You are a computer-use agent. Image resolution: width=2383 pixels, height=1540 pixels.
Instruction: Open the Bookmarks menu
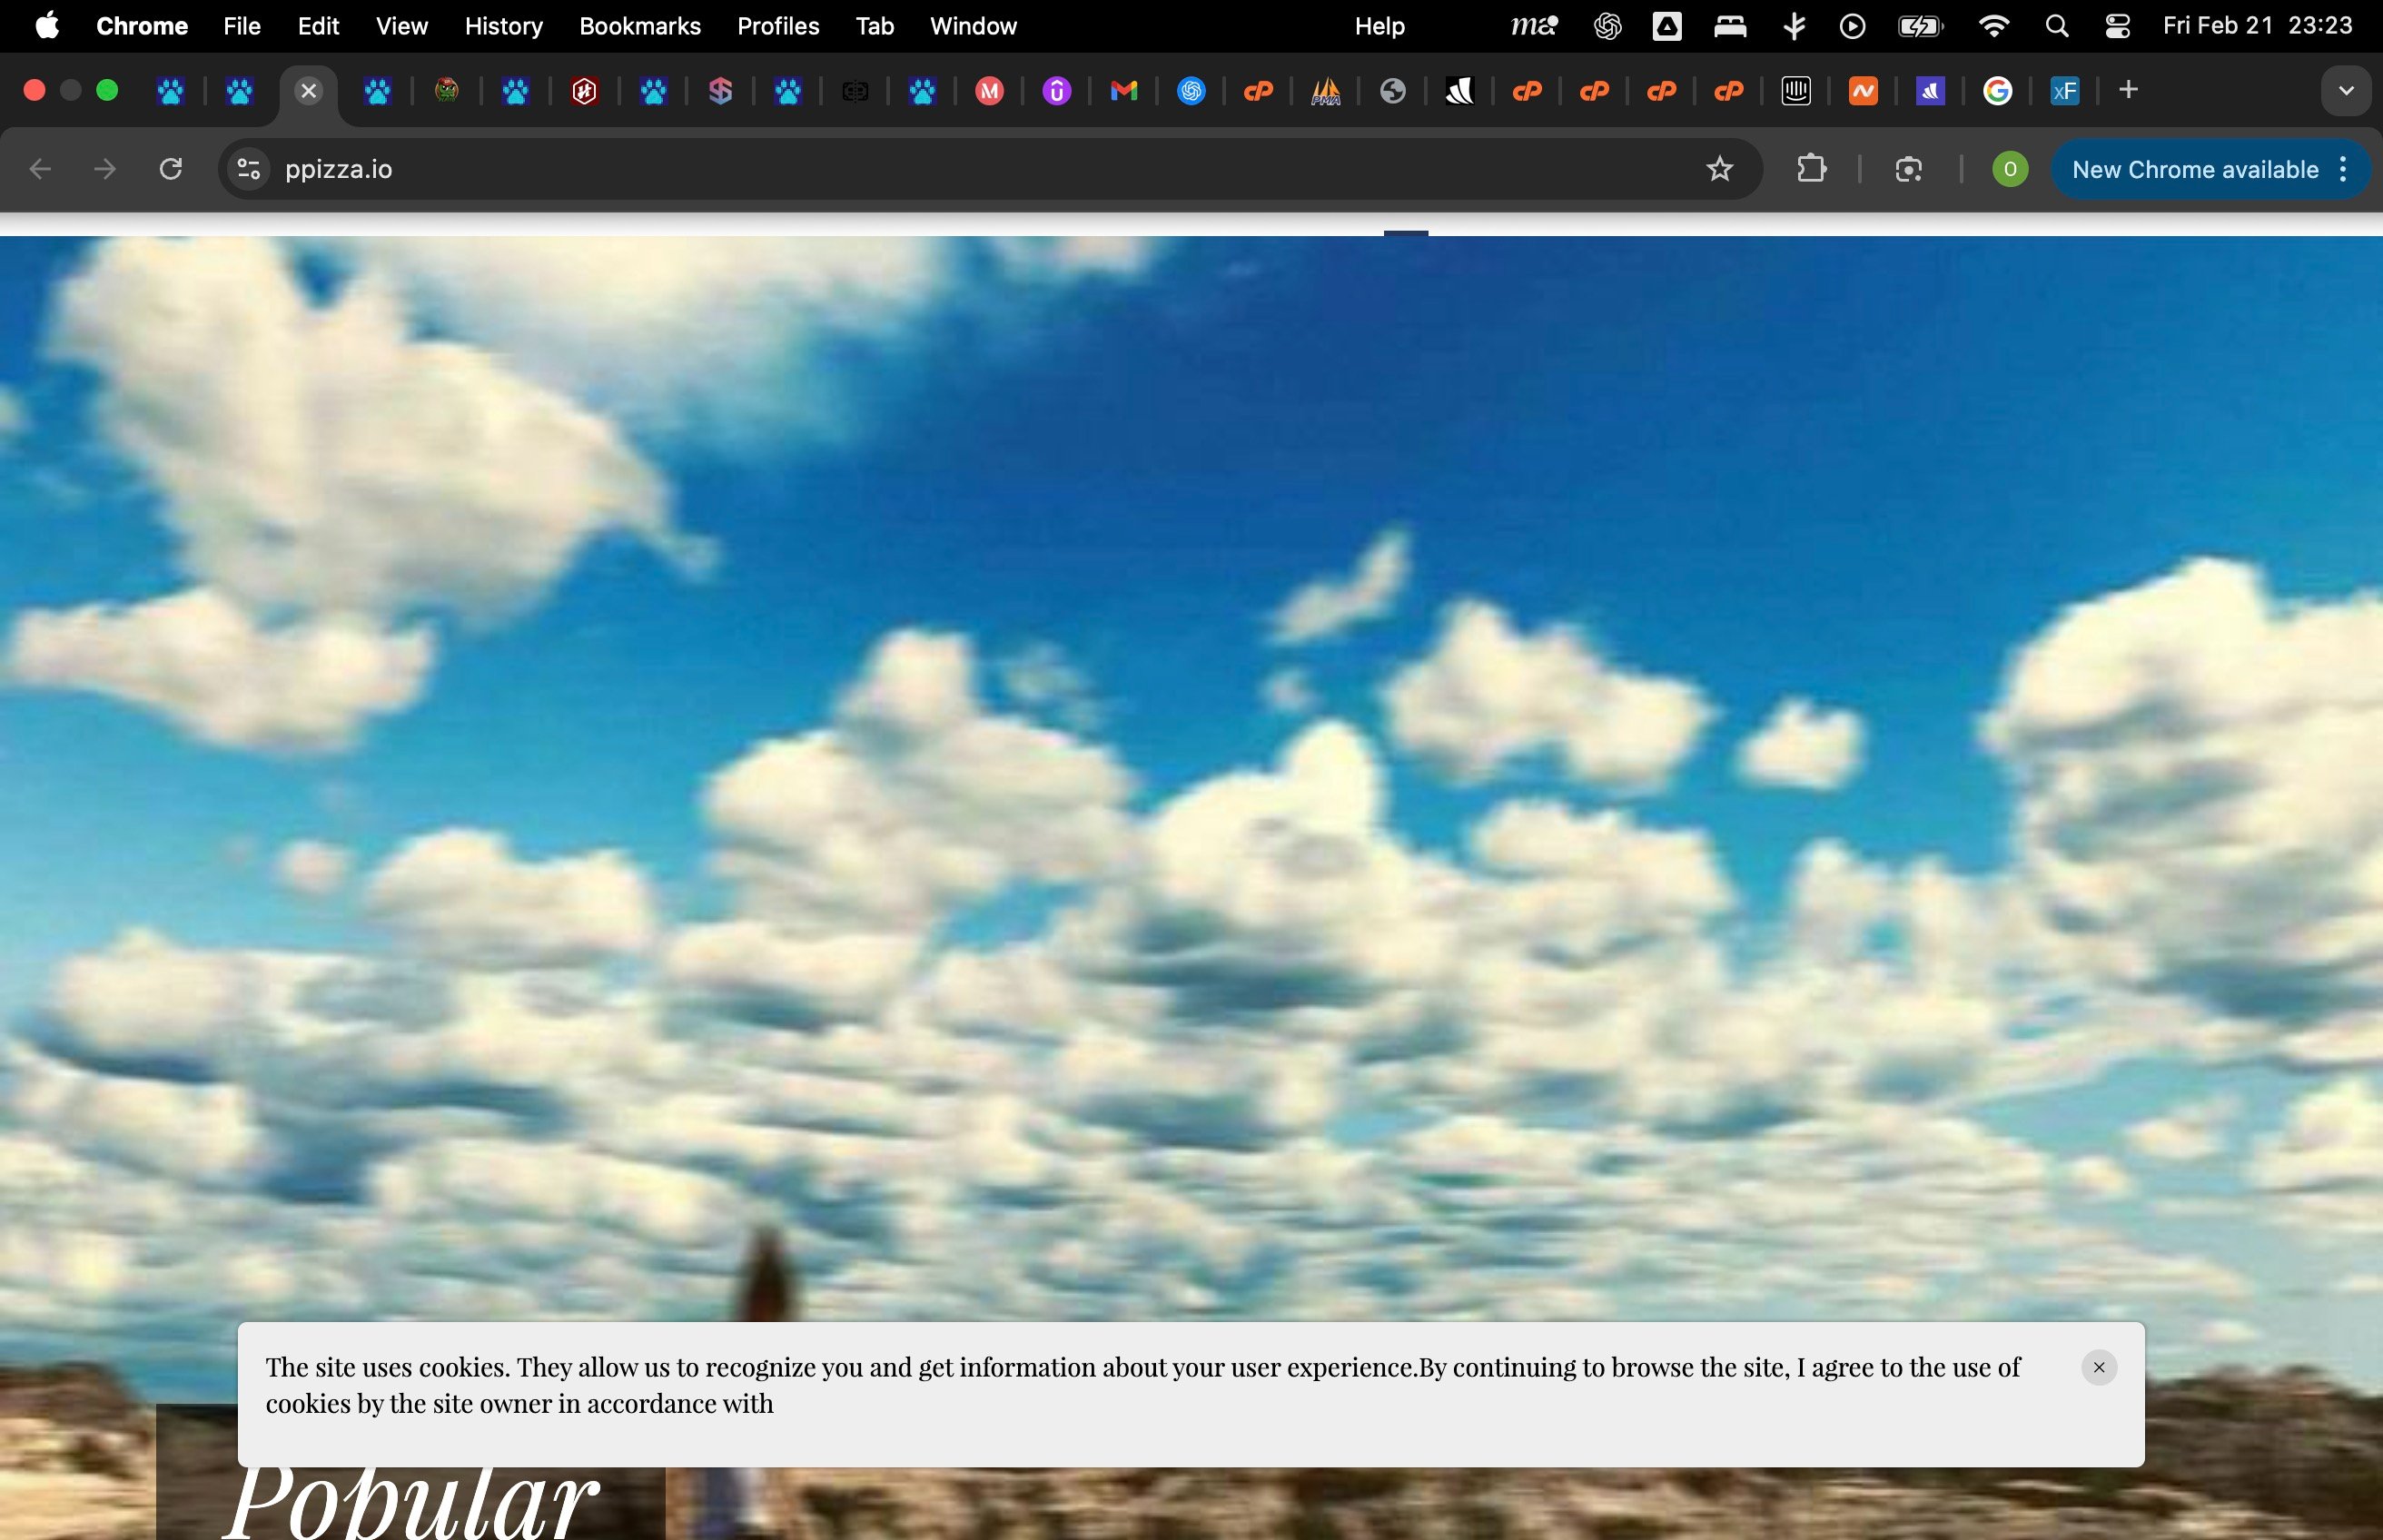point(640,26)
